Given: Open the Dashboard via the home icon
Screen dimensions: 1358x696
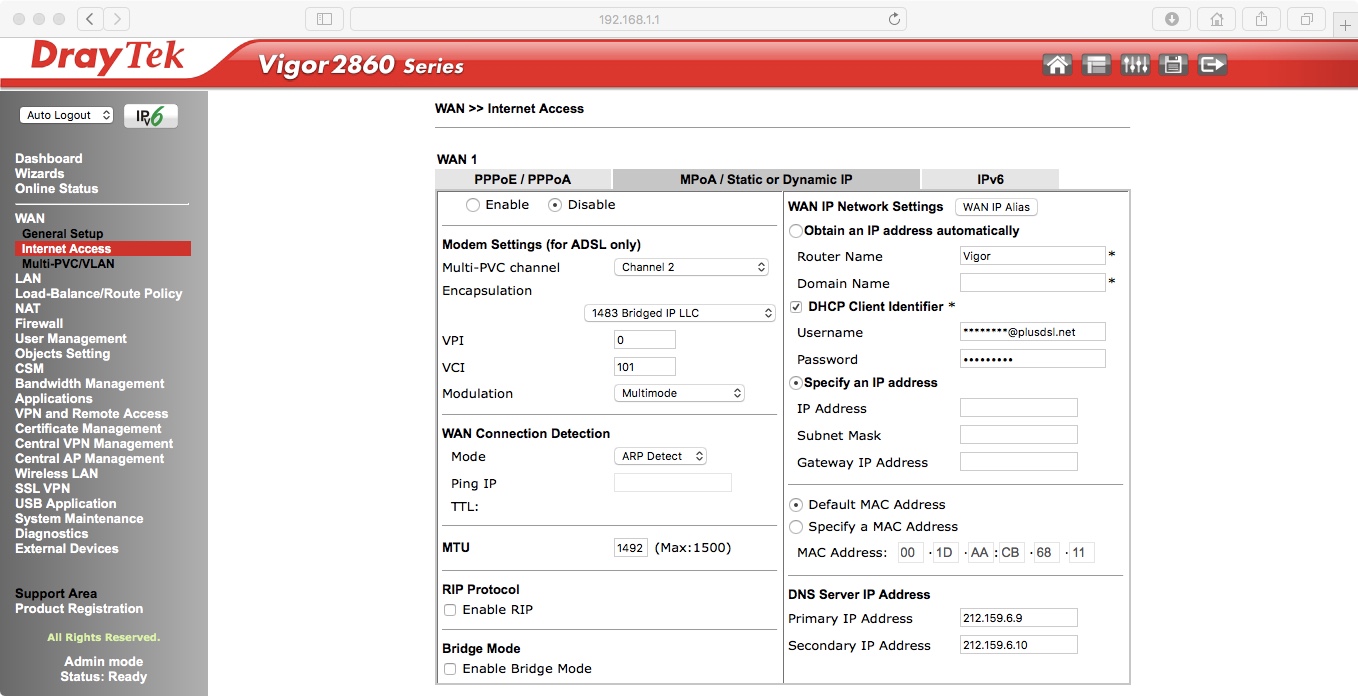Looking at the screenshot, I should click(1057, 62).
